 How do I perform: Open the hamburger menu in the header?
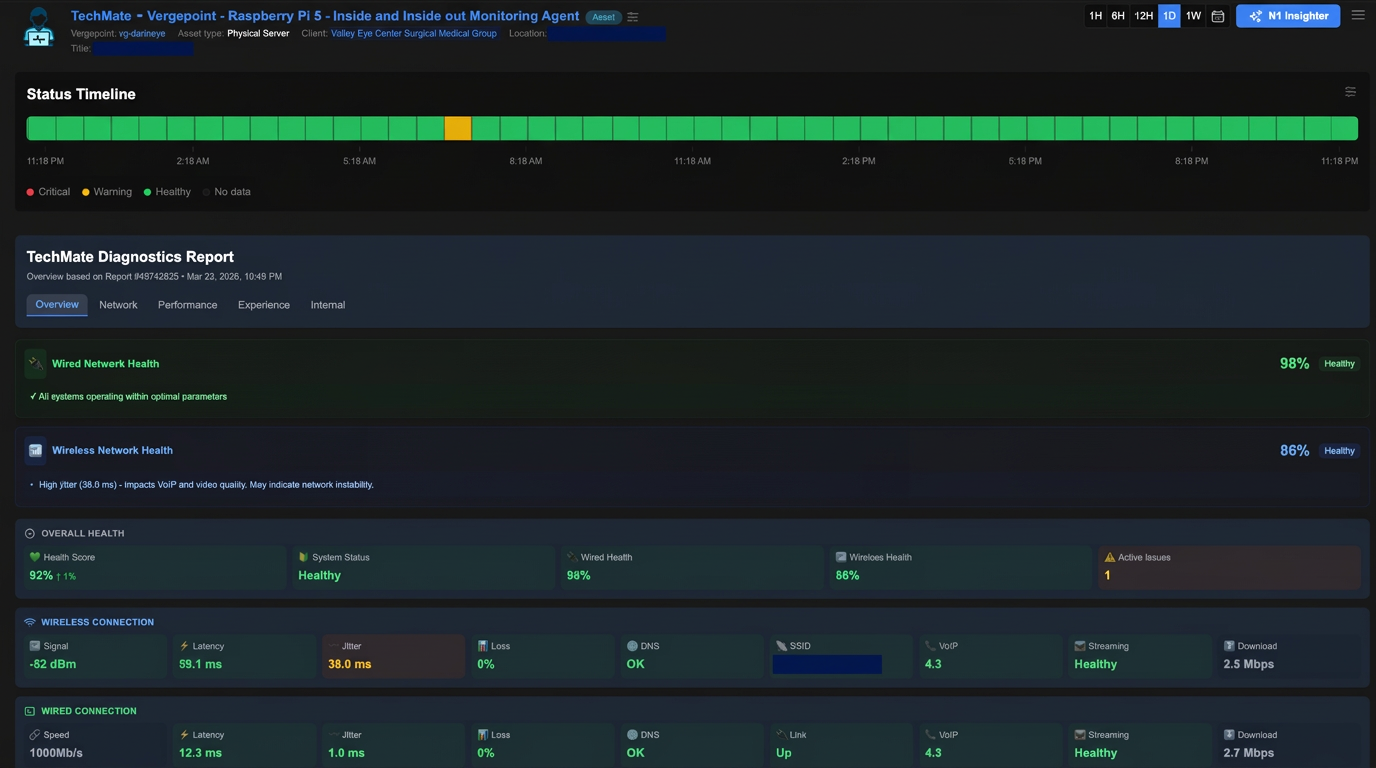1357,15
